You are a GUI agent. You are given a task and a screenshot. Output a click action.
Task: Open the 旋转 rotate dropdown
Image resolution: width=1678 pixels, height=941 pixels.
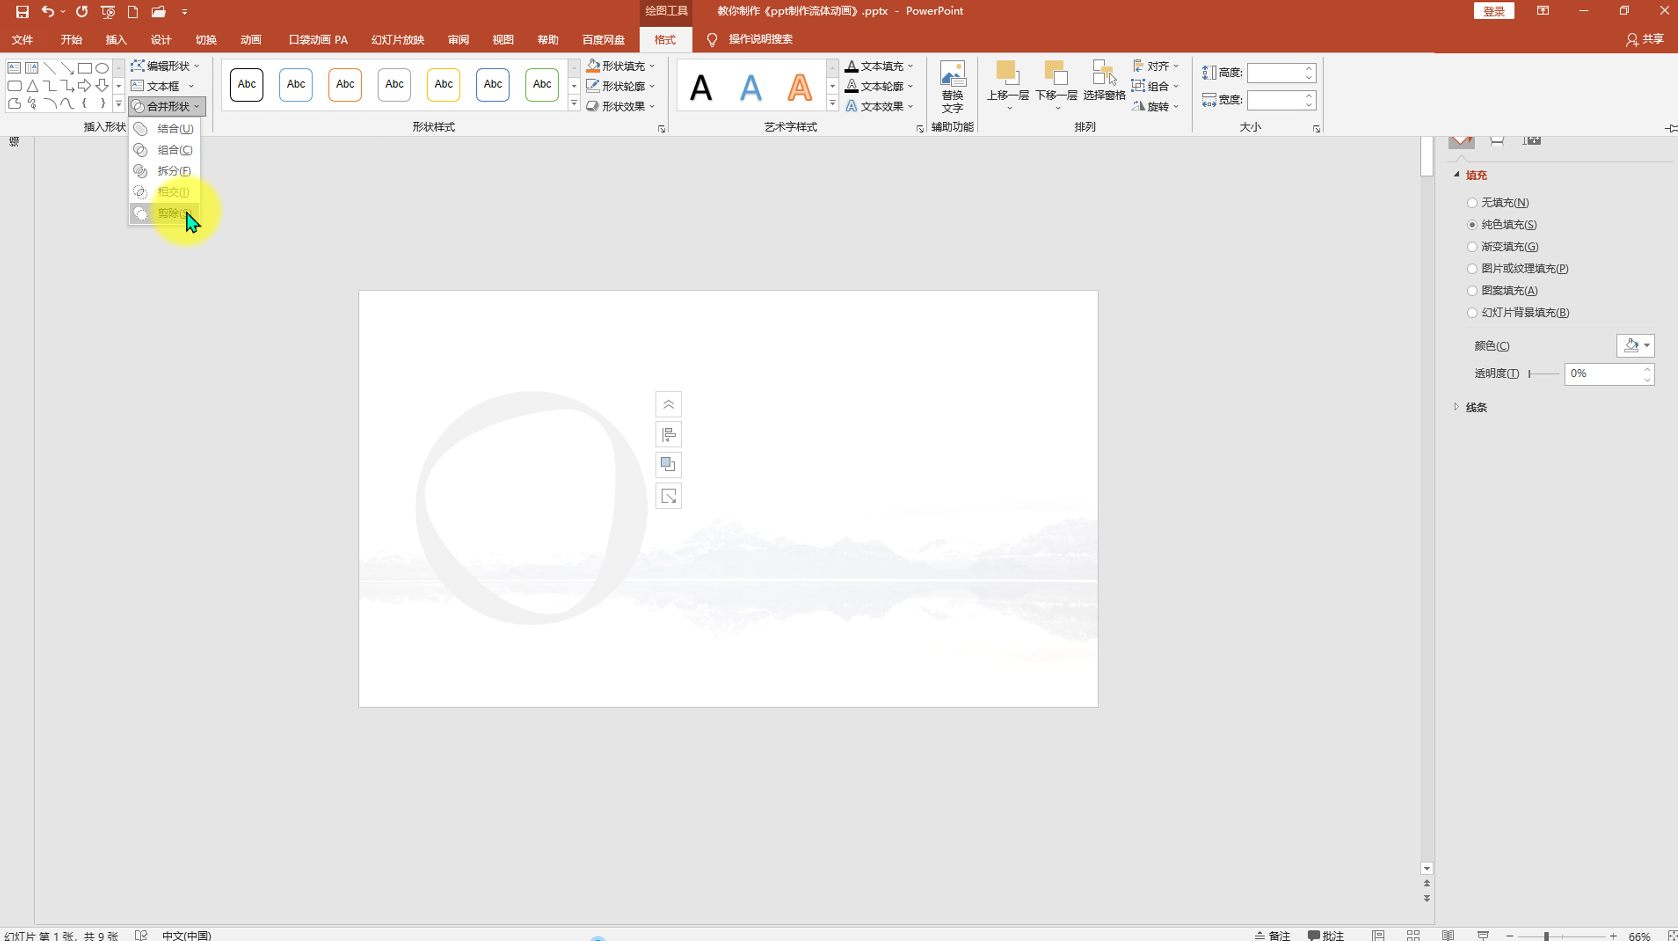(1156, 106)
